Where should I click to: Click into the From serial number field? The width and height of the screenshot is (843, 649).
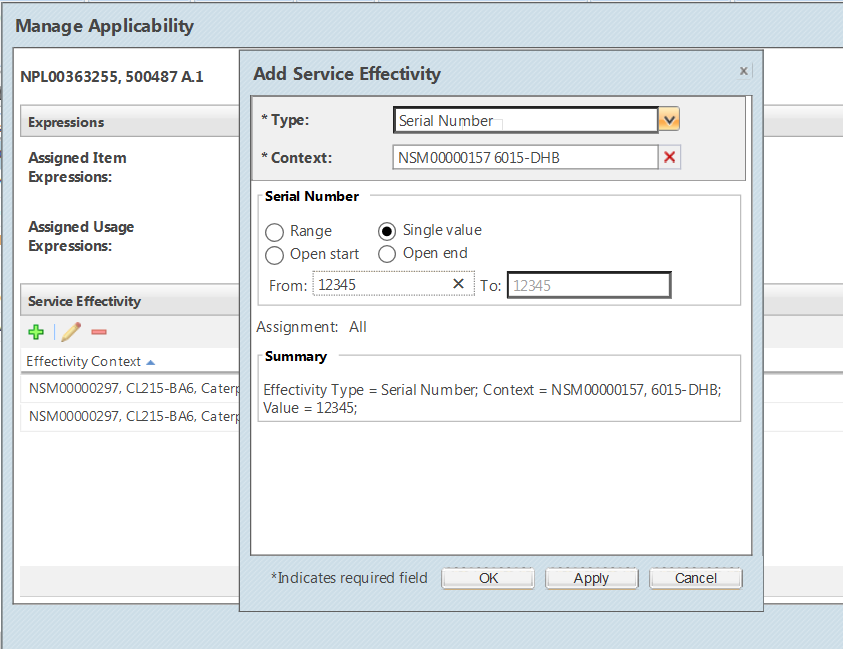point(380,285)
